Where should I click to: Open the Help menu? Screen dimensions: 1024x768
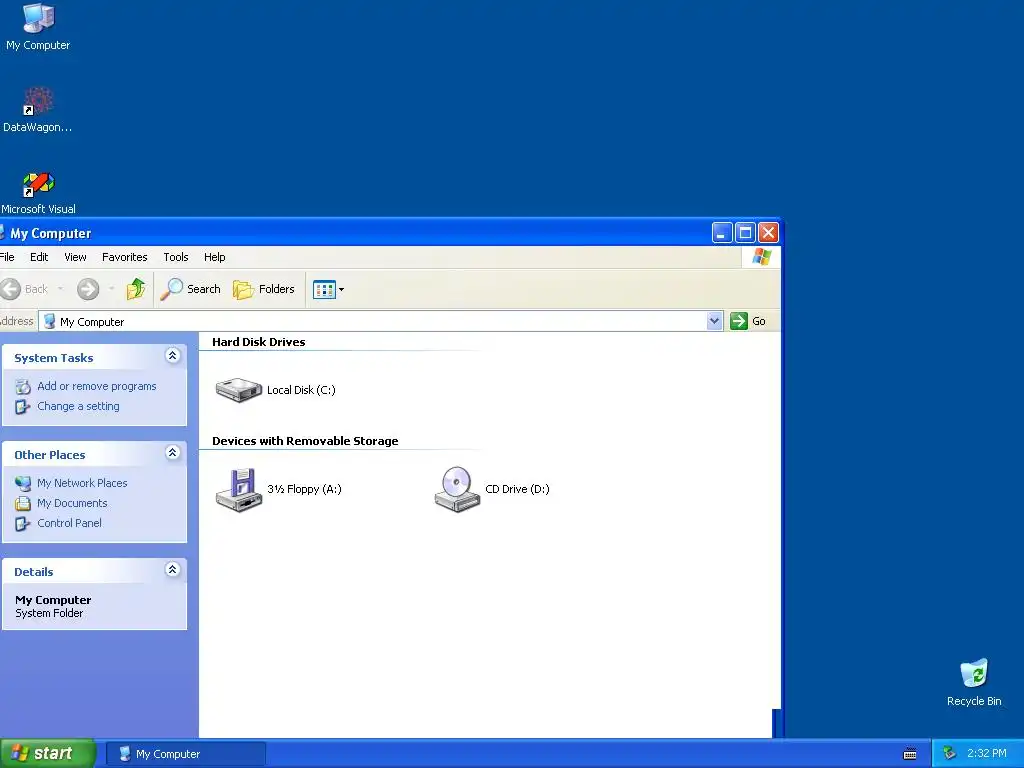click(214, 257)
